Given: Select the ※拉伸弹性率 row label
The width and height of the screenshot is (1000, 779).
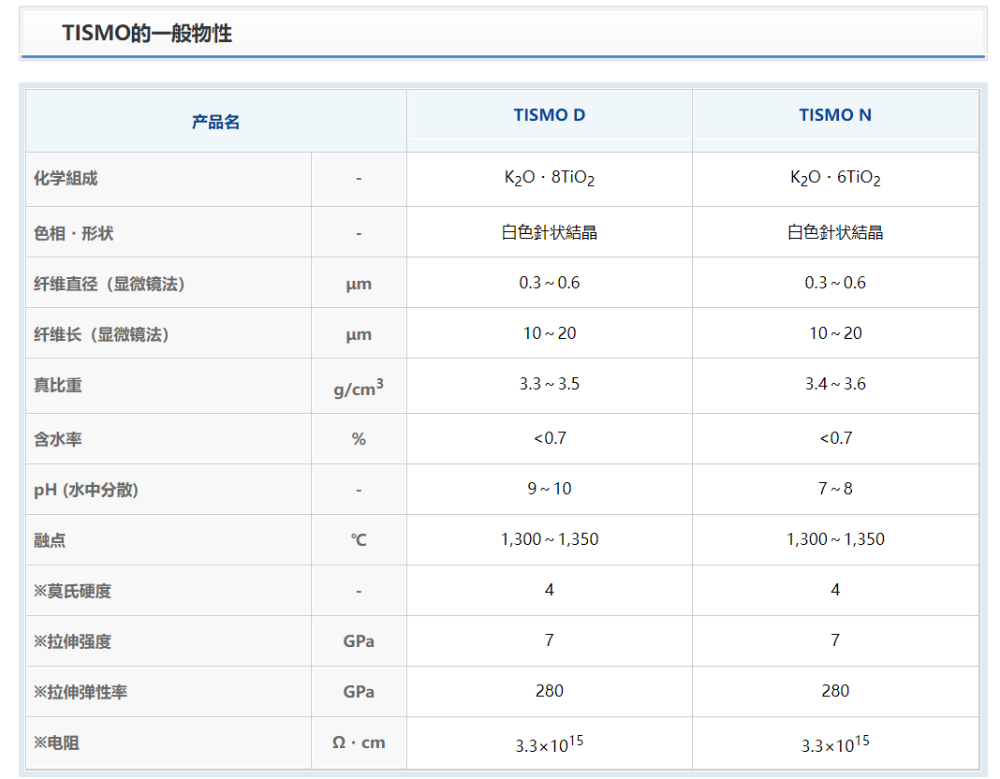Looking at the screenshot, I should pos(80,692).
